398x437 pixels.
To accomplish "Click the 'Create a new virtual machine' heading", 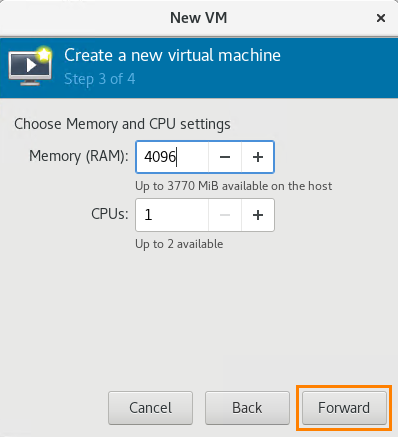I will tap(172, 55).
